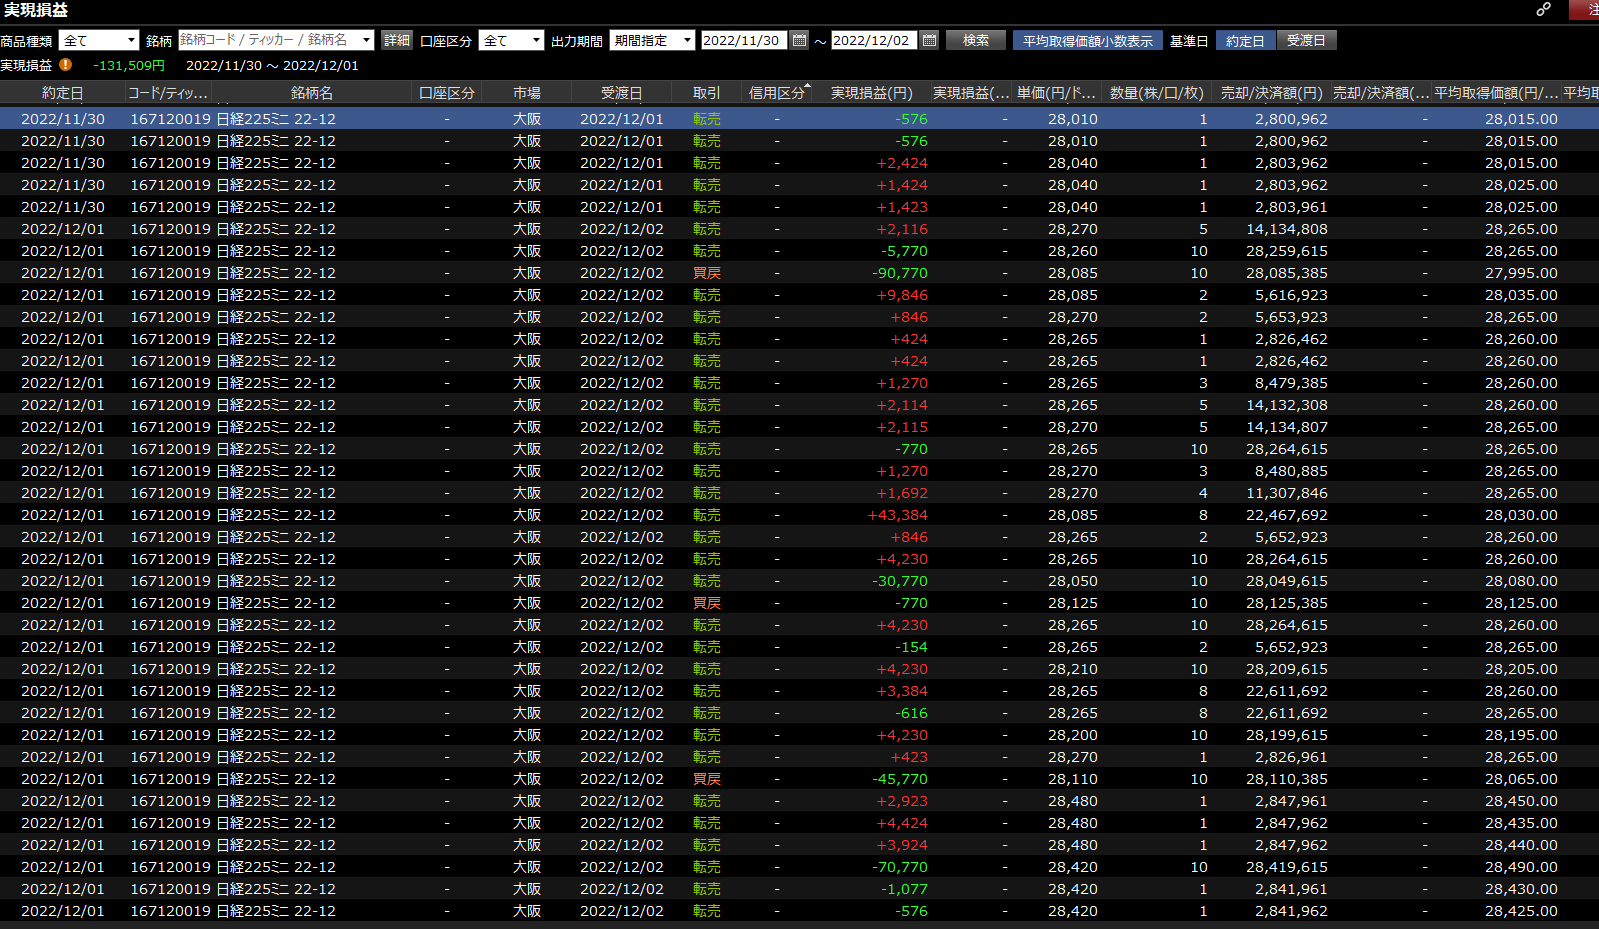Click the 8,480,885 settlement amount cell

[x=1291, y=471]
